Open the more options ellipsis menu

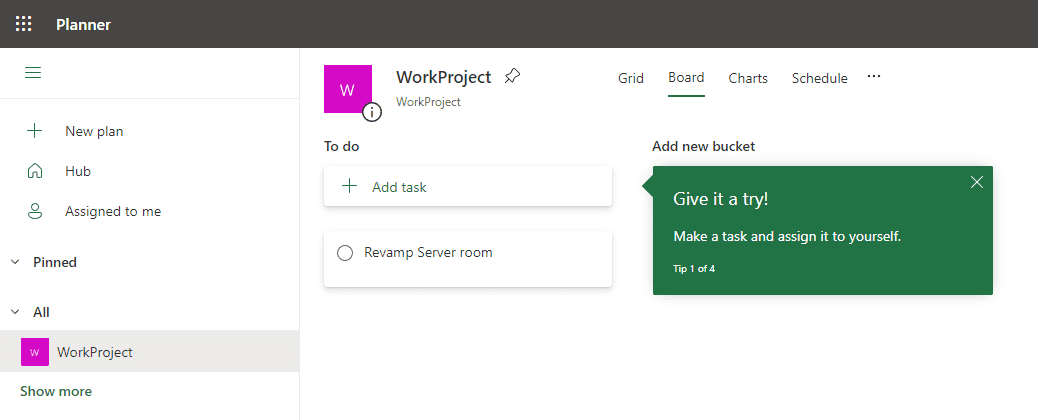coord(874,77)
